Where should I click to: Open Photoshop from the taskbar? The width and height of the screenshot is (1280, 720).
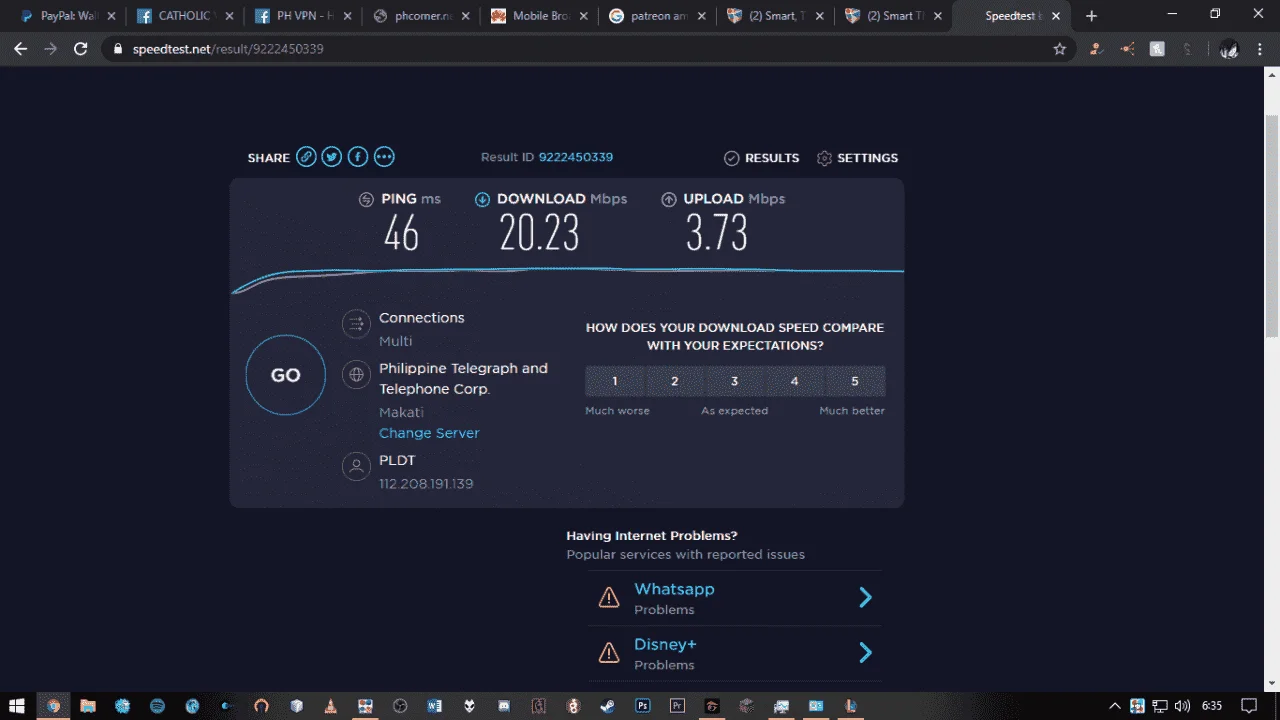[x=643, y=705]
